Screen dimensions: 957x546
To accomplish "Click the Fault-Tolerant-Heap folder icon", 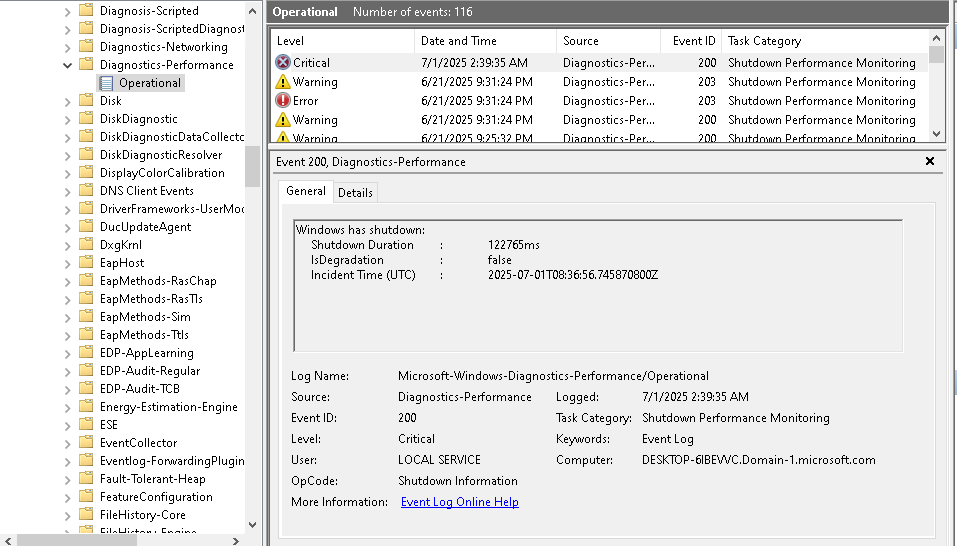I will click(x=86, y=478).
